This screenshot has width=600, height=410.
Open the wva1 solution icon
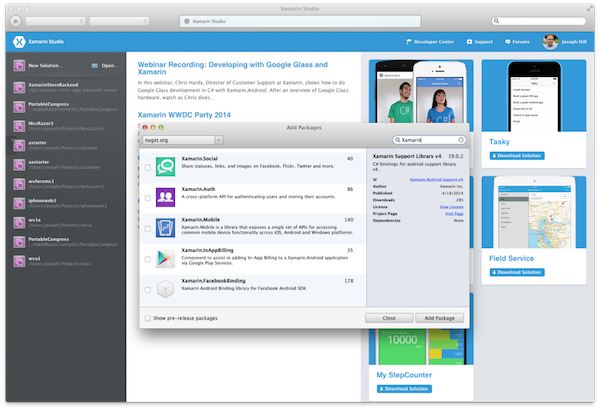click(19, 261)
